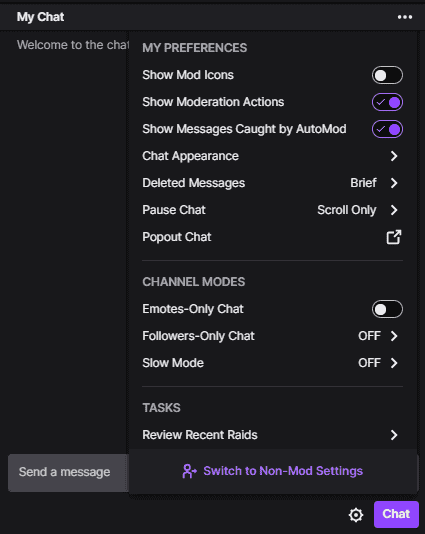Click the person icon beside Switch to Non-Mod Settings
The image size is (425, 534).
[x=189, y=471]
